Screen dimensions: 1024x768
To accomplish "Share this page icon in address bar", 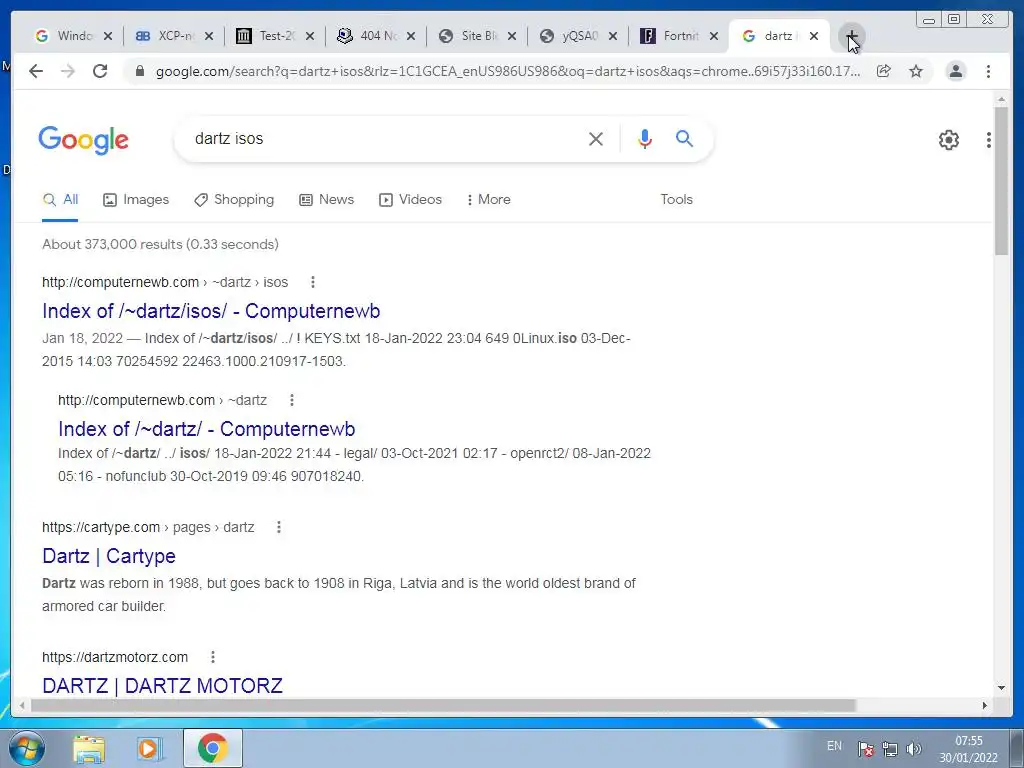I will point(884,71).
